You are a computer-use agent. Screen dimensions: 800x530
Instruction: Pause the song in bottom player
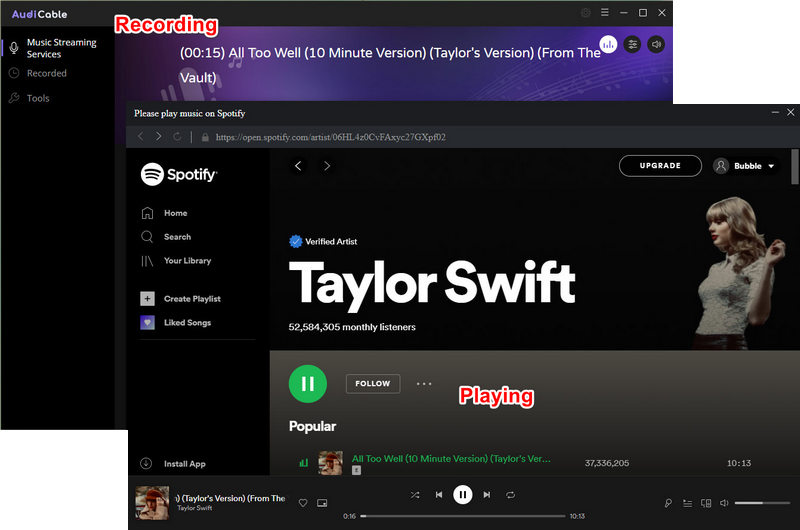pyautogui.click(x=463, y=494)
